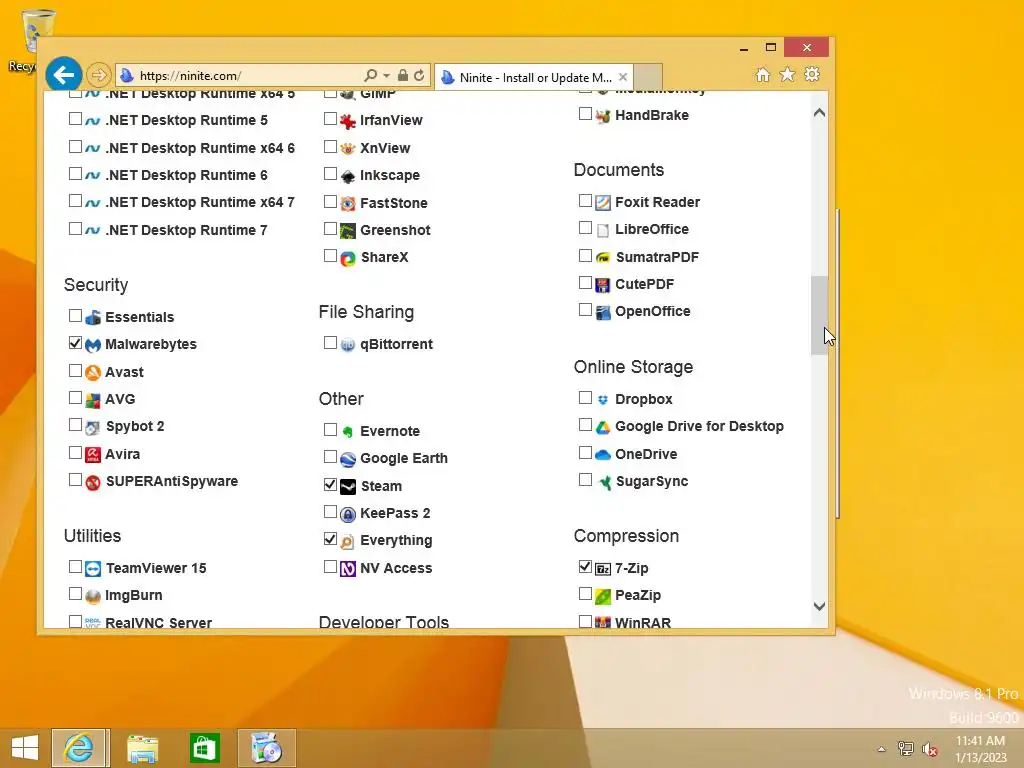Image resolution: width=1024 pixels, height=768 pixels.
Task: Click the Google Drive for Desktop icon
Action: click(603, 427)
